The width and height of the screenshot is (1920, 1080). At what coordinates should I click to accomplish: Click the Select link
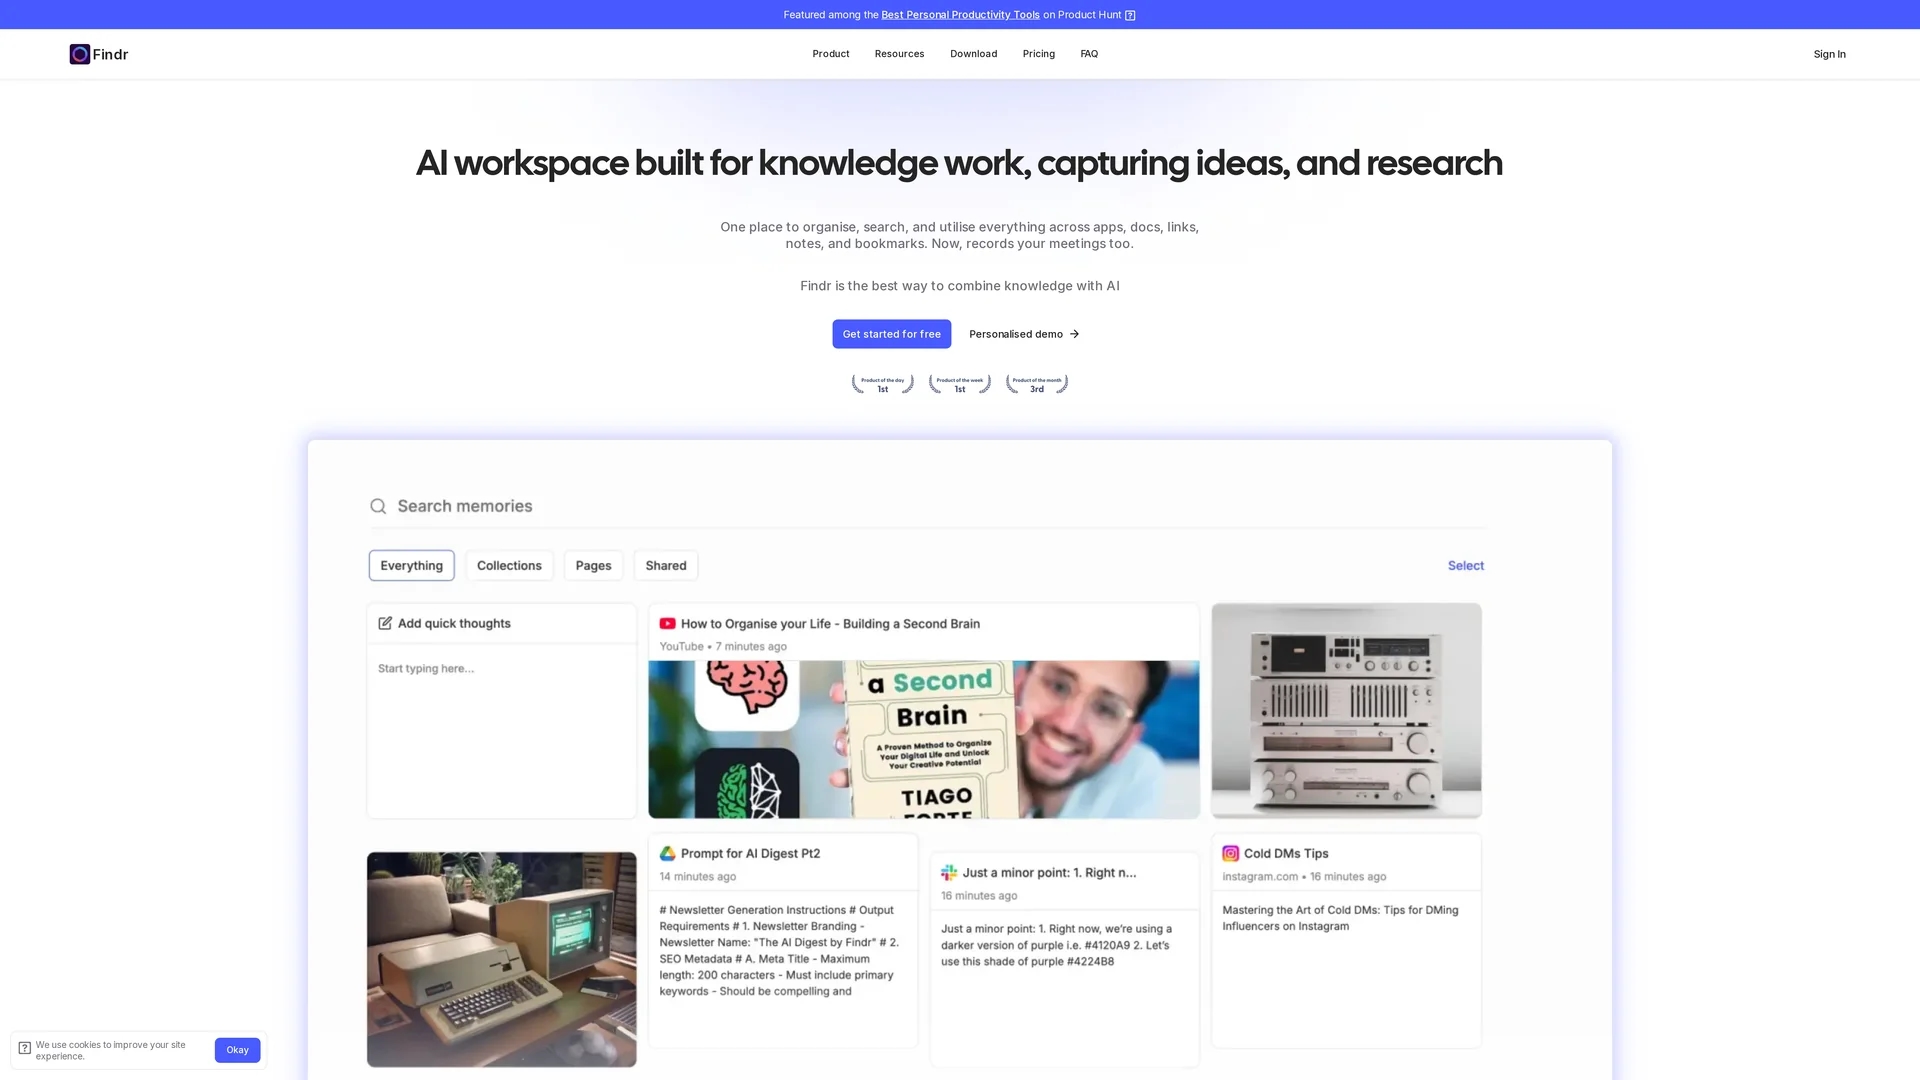(1465, 565)
